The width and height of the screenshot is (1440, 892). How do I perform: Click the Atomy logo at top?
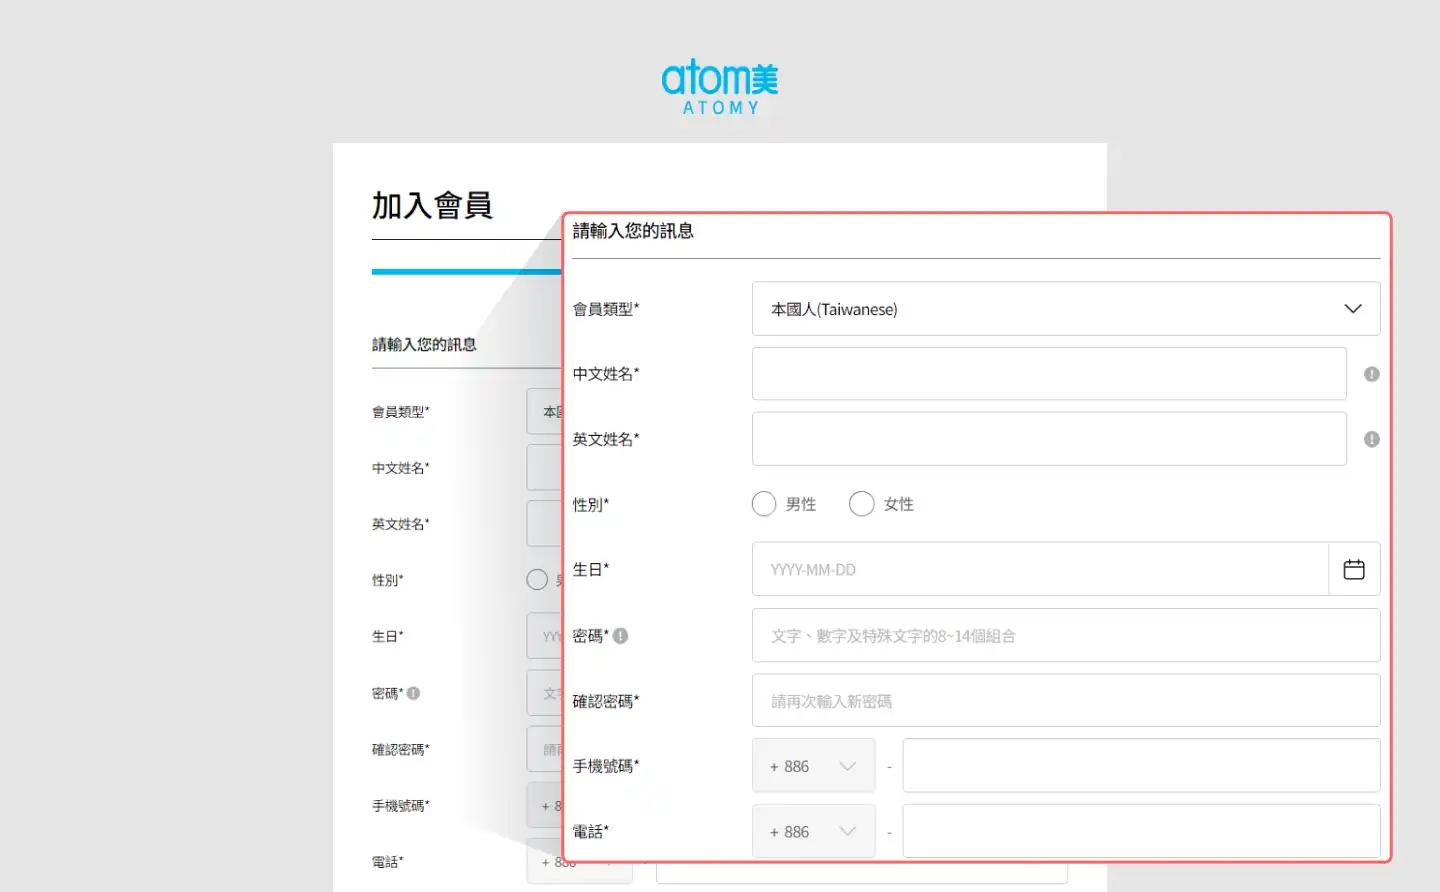pos(719,87)
